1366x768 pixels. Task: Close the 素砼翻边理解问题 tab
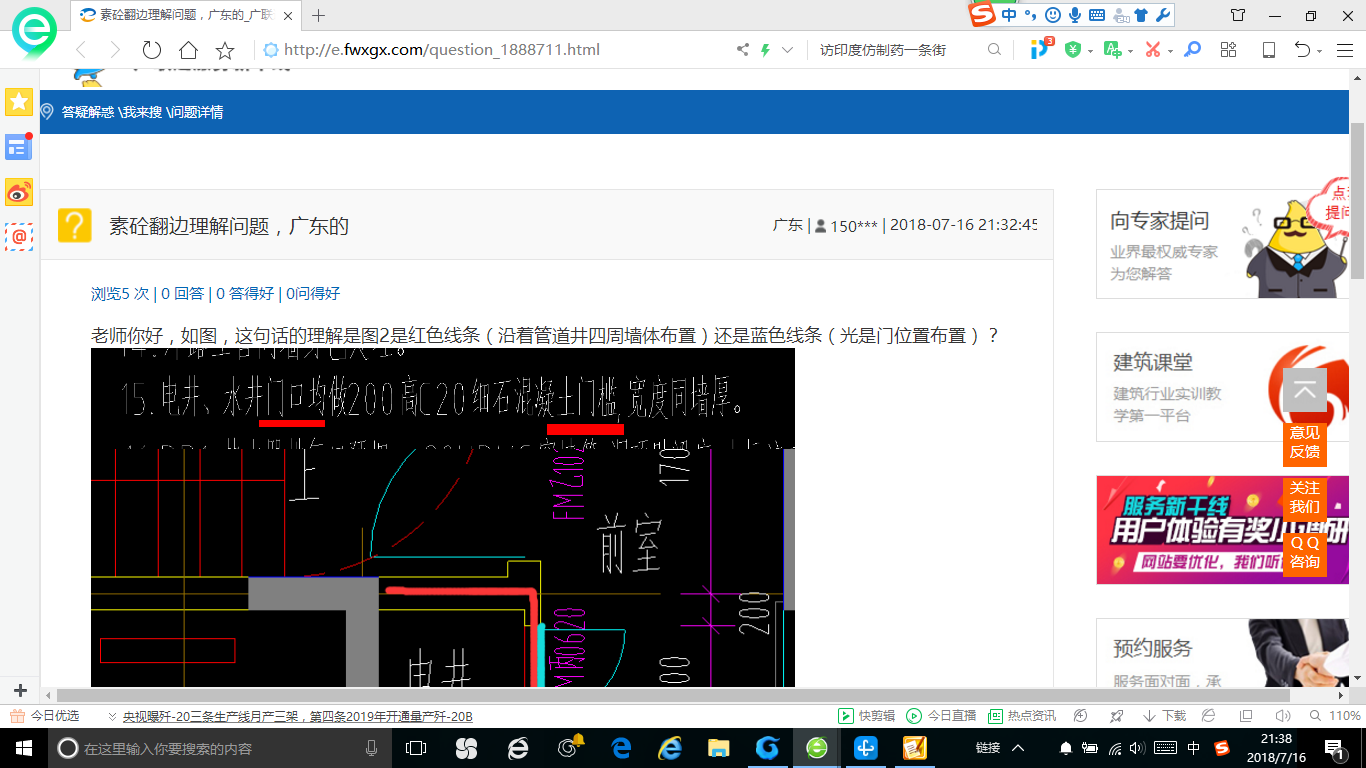pos(289,15)
